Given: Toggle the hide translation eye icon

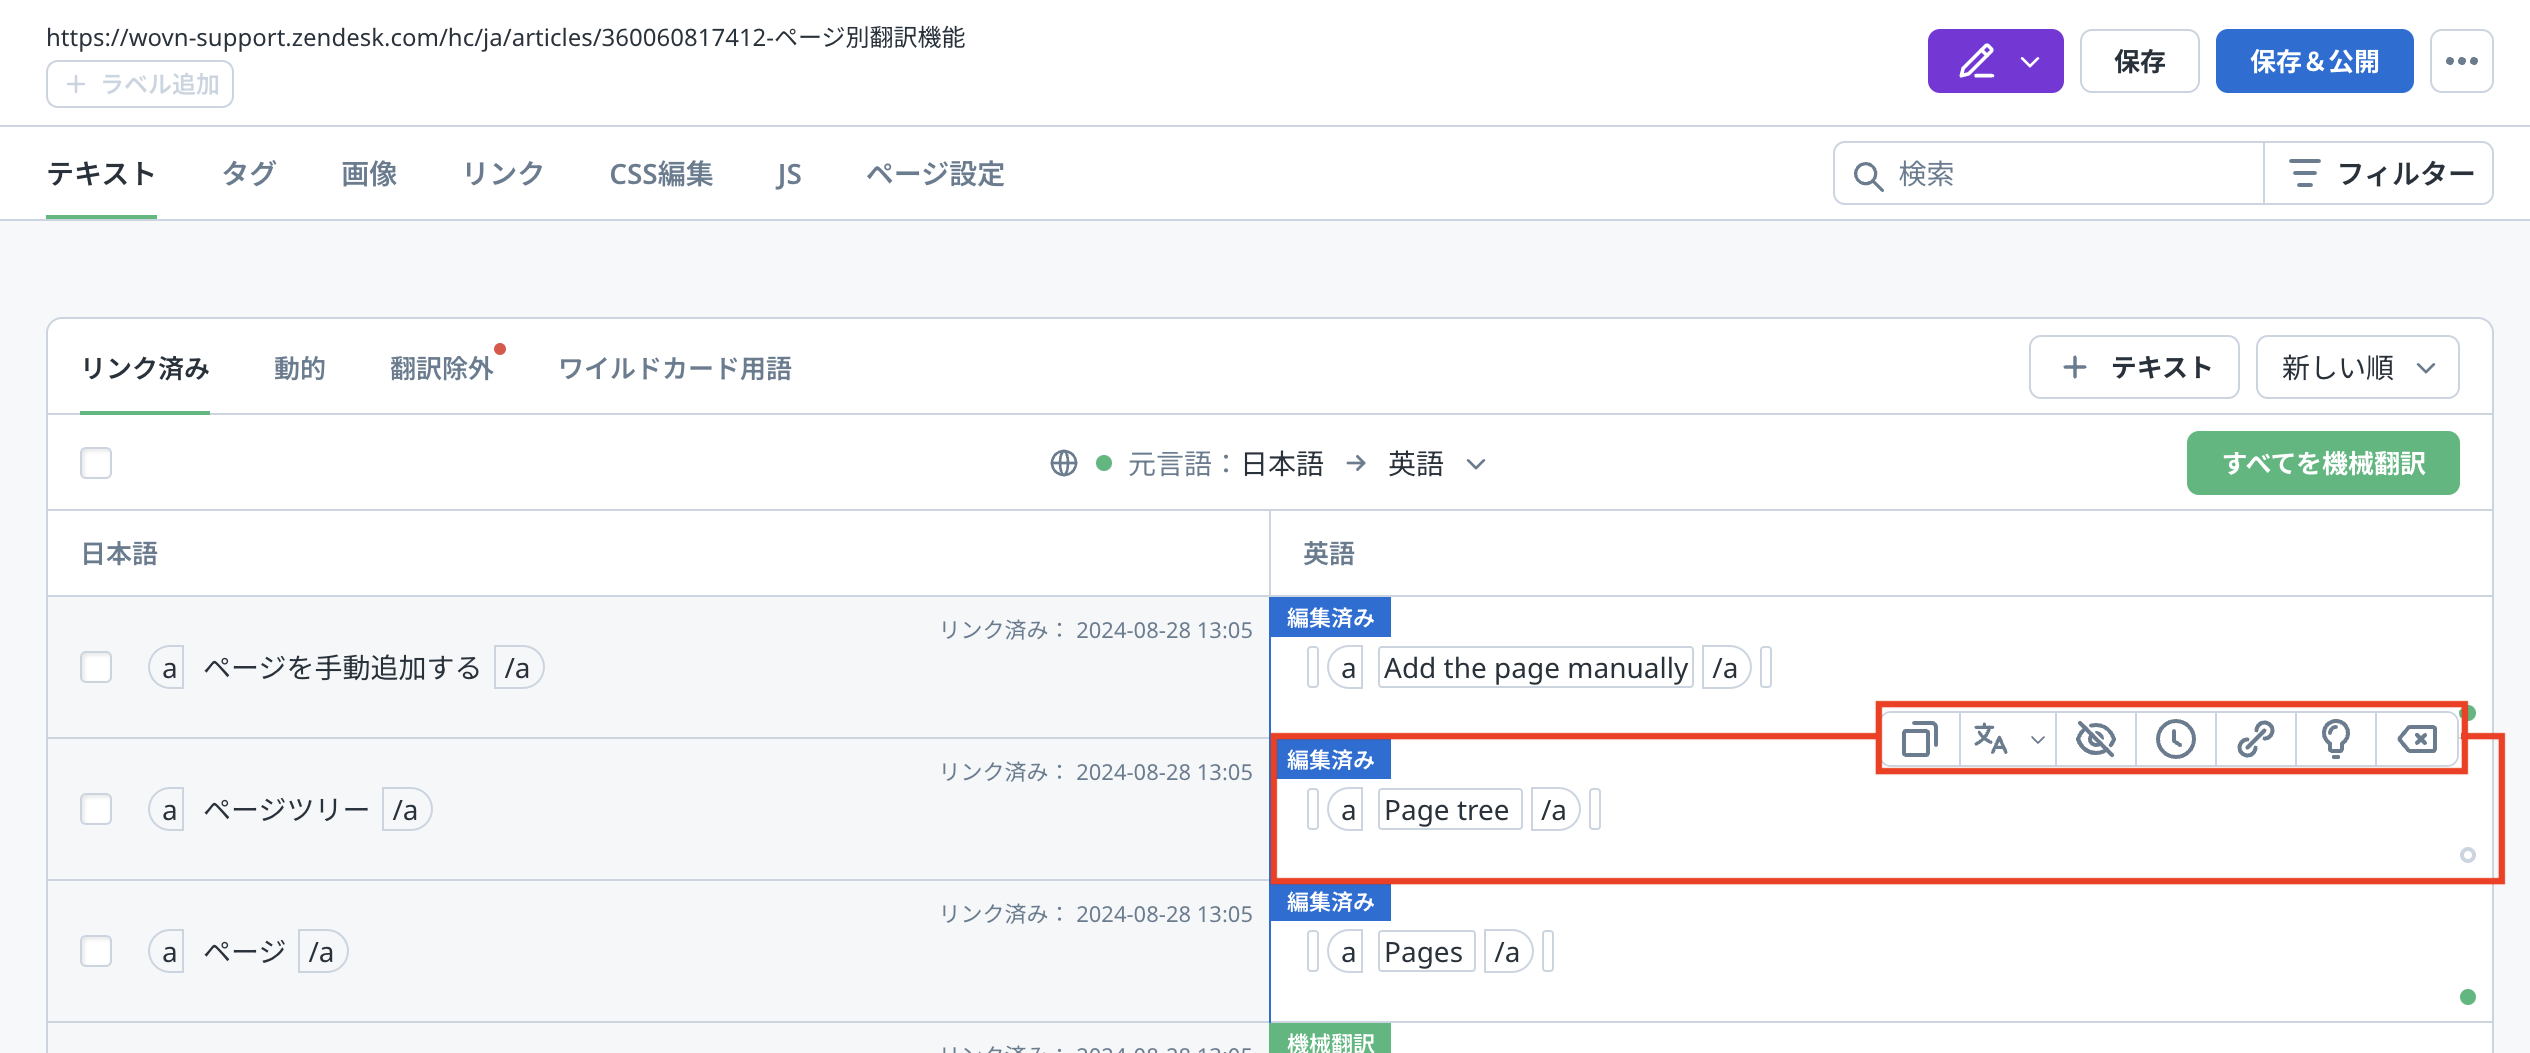Looking at the screenshot, I should coord(2095,739).
